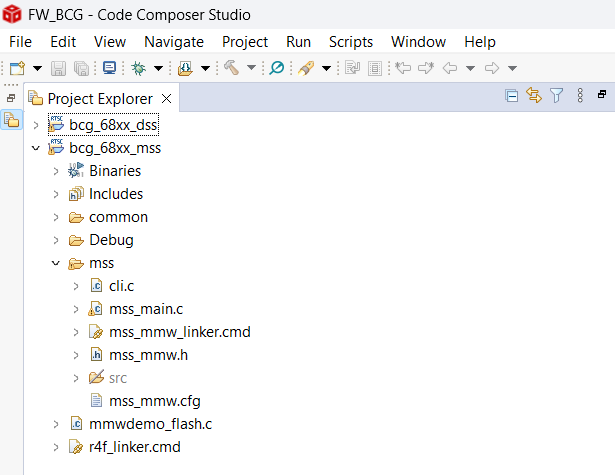Open the Edit menu

click(x=63, y=42)
